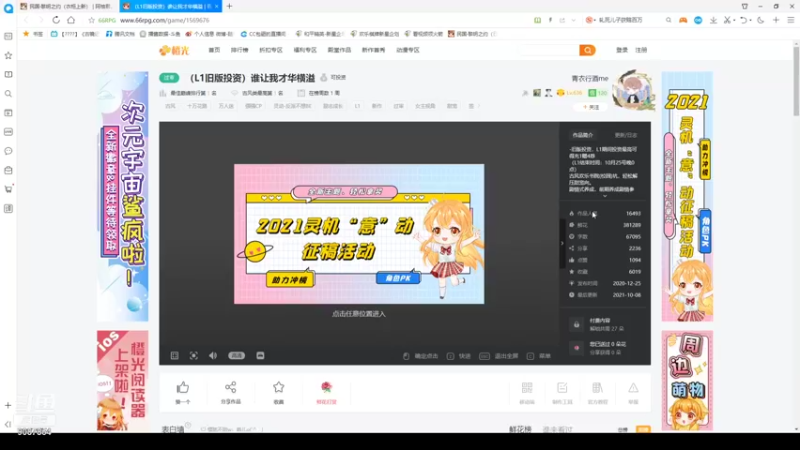Send flowers with the rose icon
This screenshot has height=450, width=800.
pos(327,387)
